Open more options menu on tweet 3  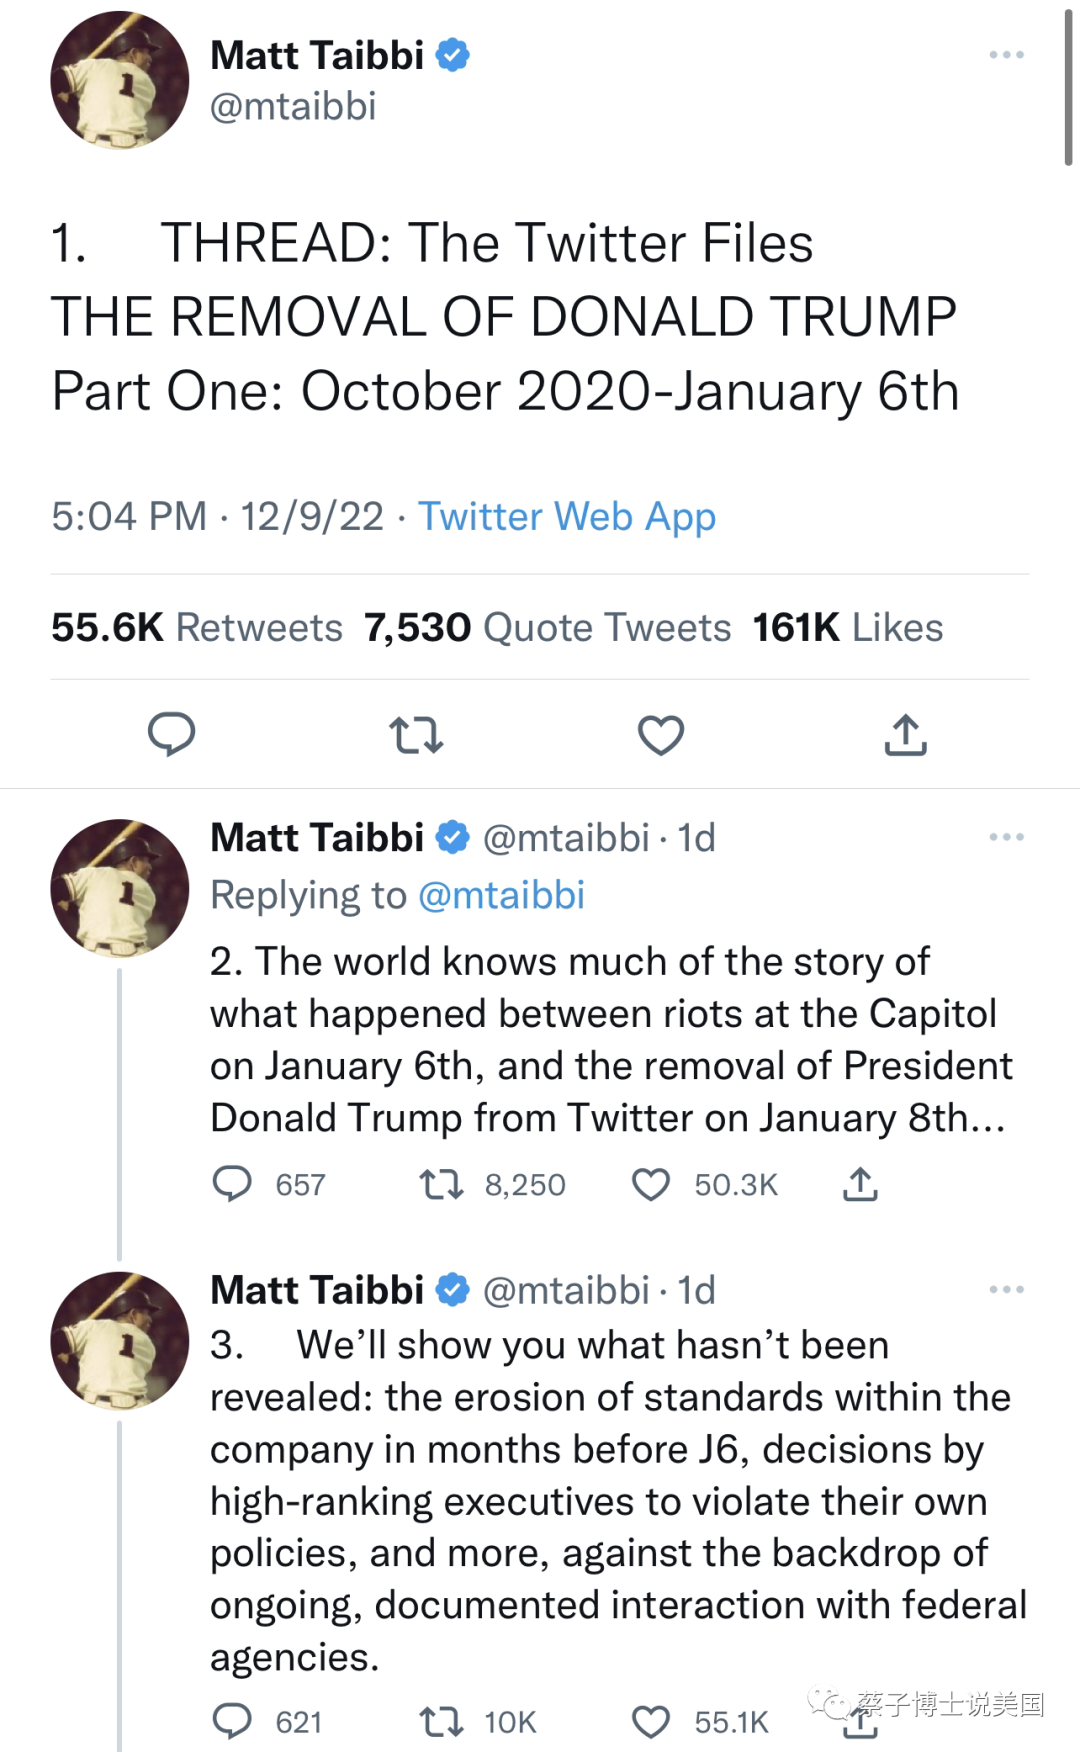(x=1006, y=1289)
